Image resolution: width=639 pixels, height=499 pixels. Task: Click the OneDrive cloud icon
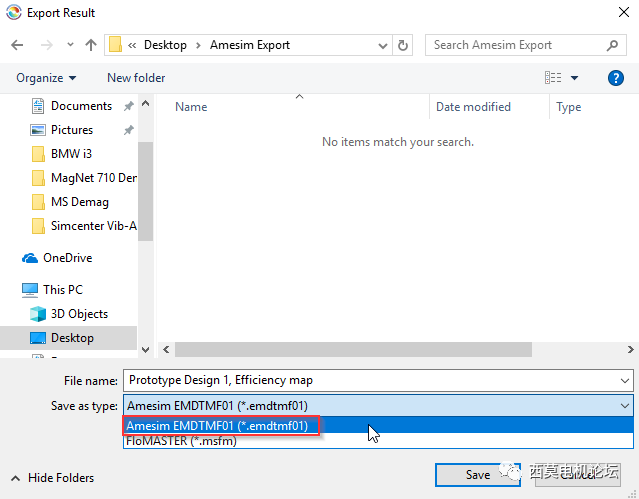(x=30, y=258)
